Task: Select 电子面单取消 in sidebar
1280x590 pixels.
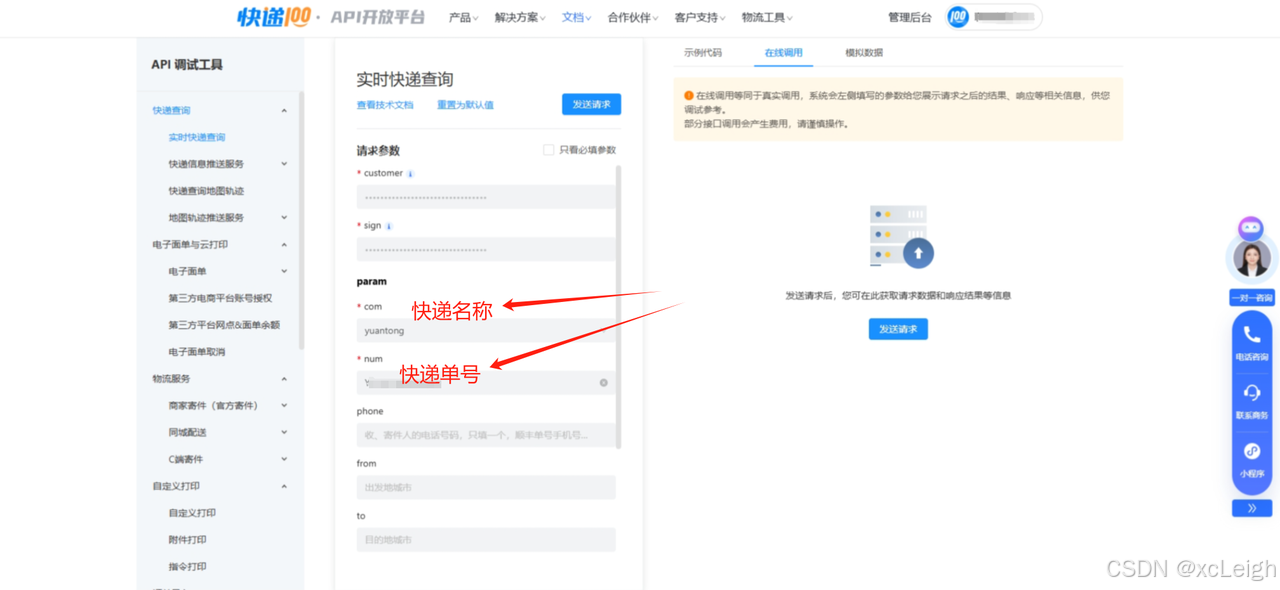Action: [197, 352]
